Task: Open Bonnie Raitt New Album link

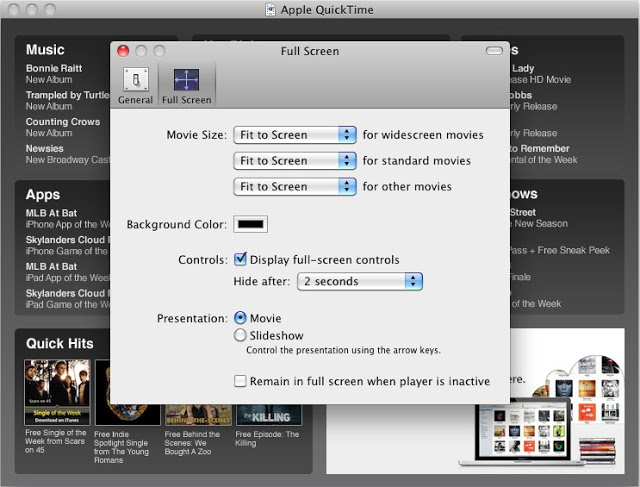Action: 54,74
